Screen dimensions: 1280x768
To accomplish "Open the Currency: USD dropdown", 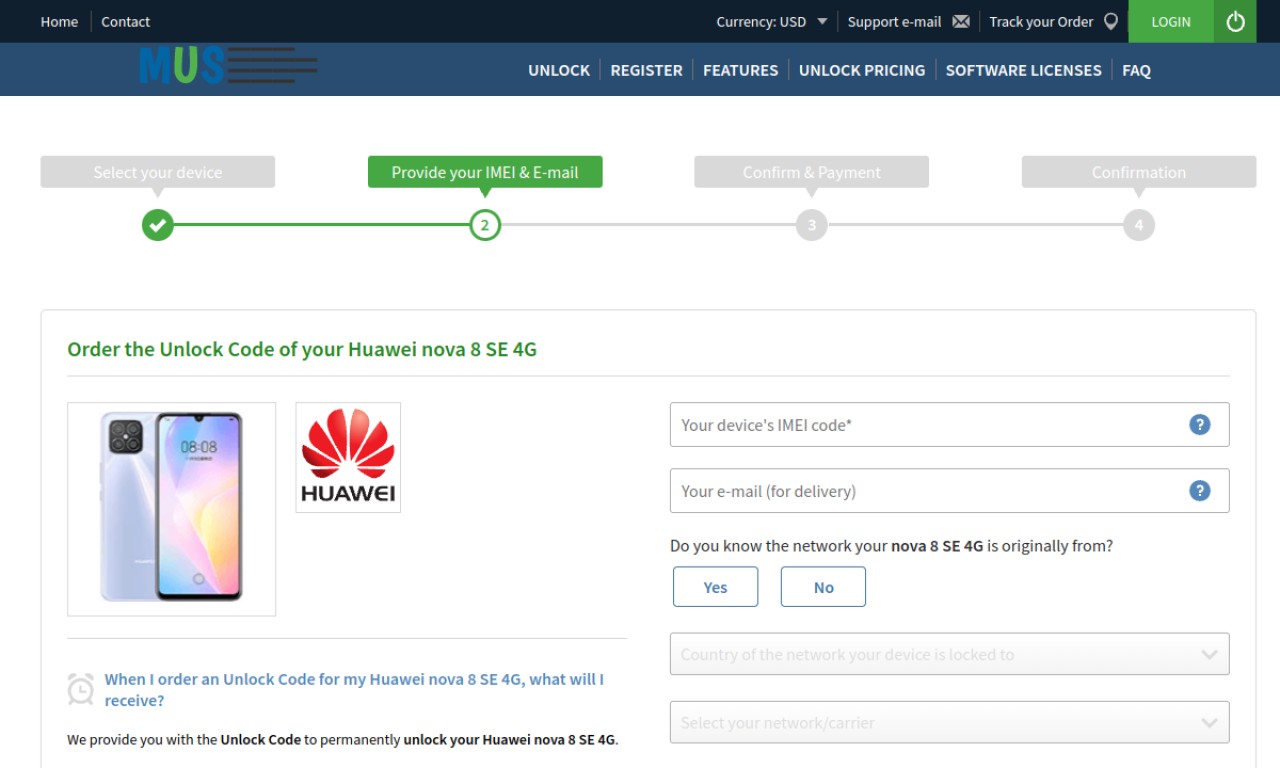I will (772, 21).
